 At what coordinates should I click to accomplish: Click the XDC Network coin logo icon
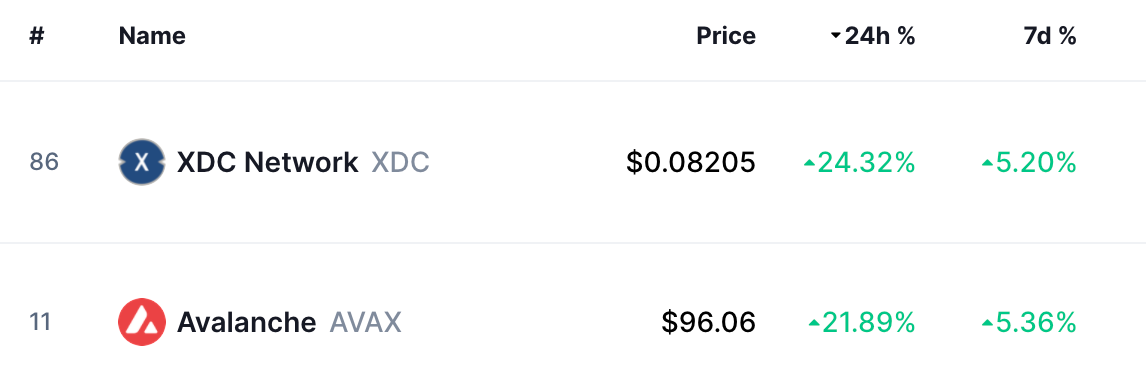click(142, 162)
